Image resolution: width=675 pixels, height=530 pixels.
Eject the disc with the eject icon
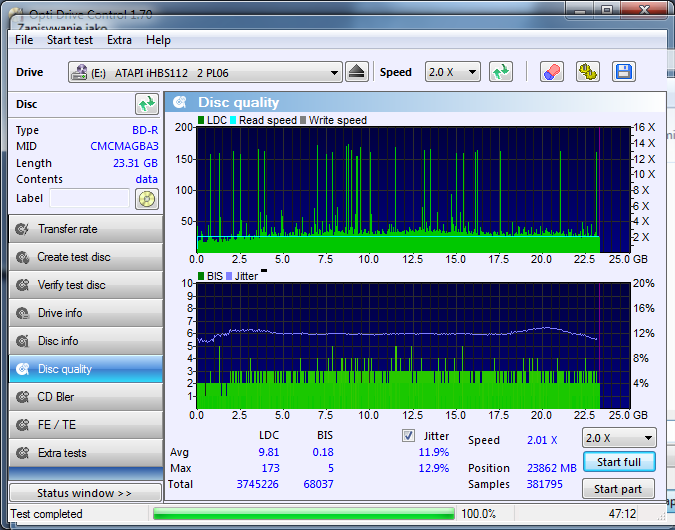(x=356, y=72)
